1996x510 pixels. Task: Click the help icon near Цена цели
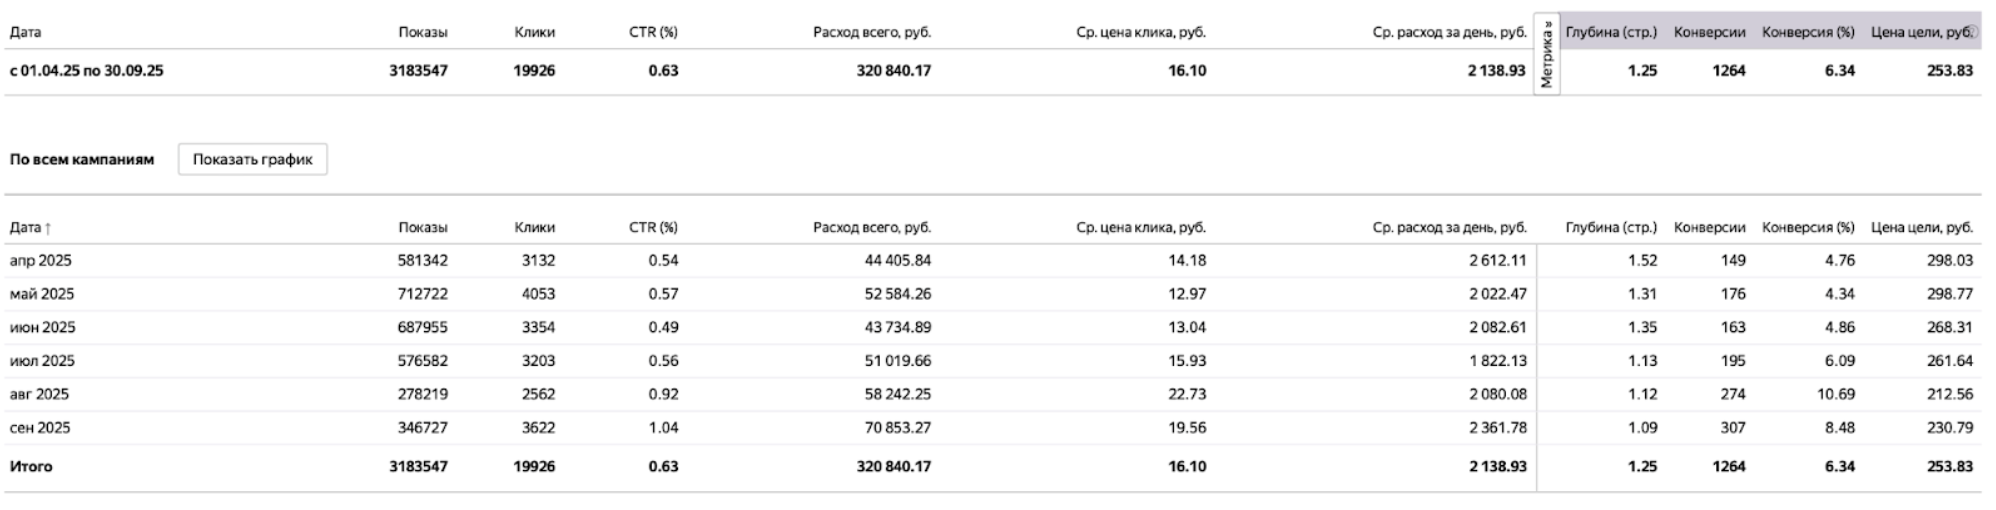pos(1975,32)
